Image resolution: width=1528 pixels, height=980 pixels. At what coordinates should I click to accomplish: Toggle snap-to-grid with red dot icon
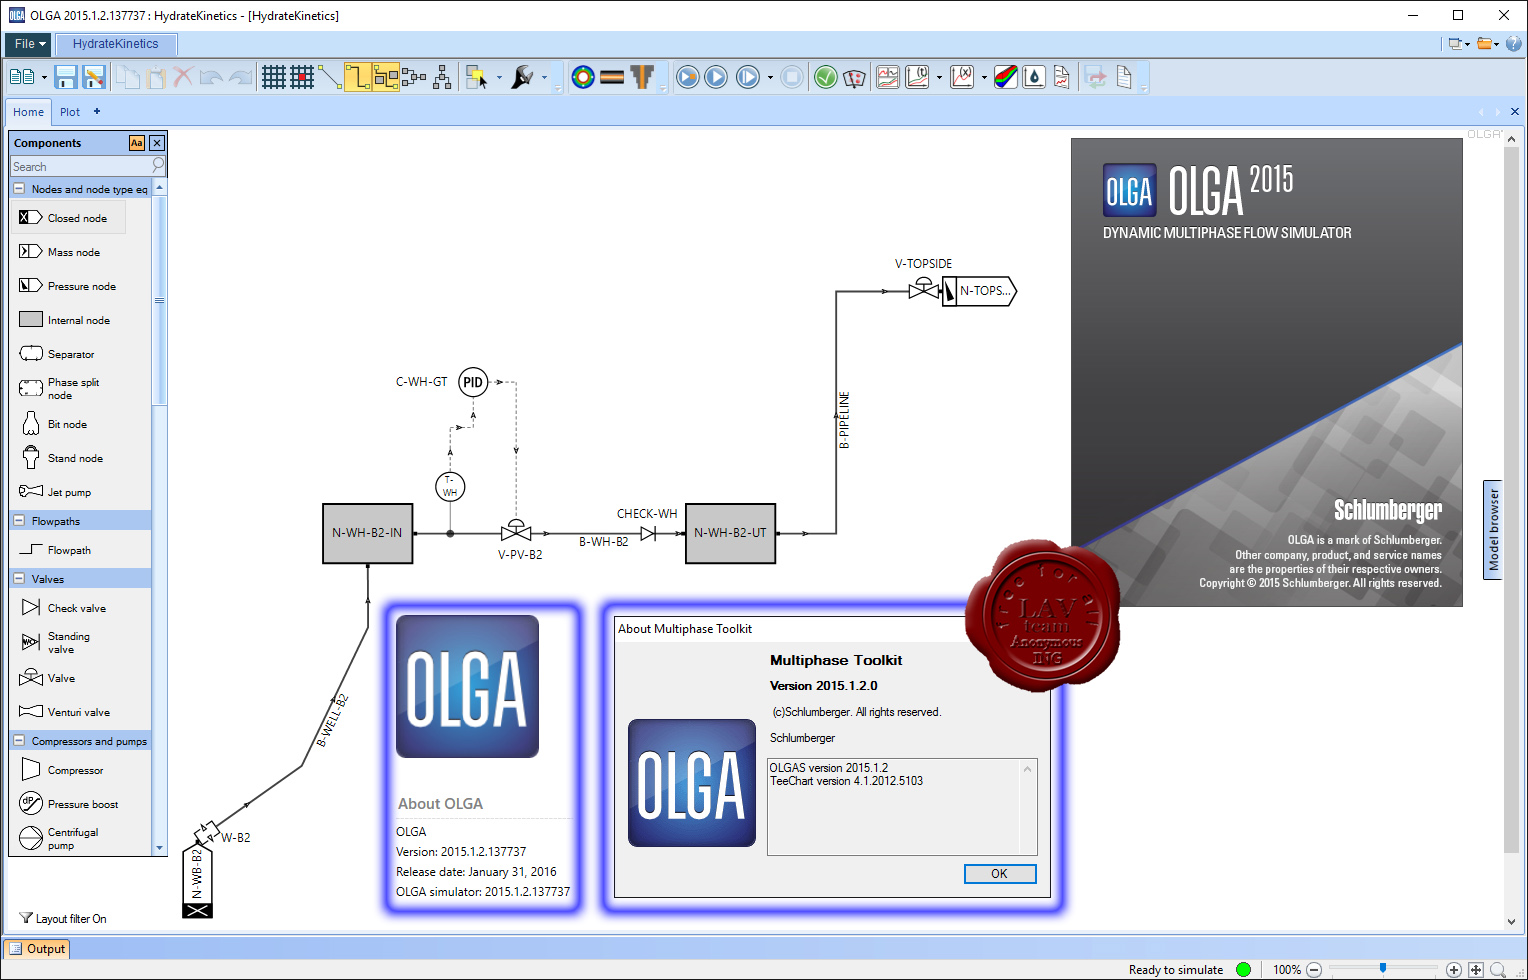pyautogui.click(x=302, y=77)
